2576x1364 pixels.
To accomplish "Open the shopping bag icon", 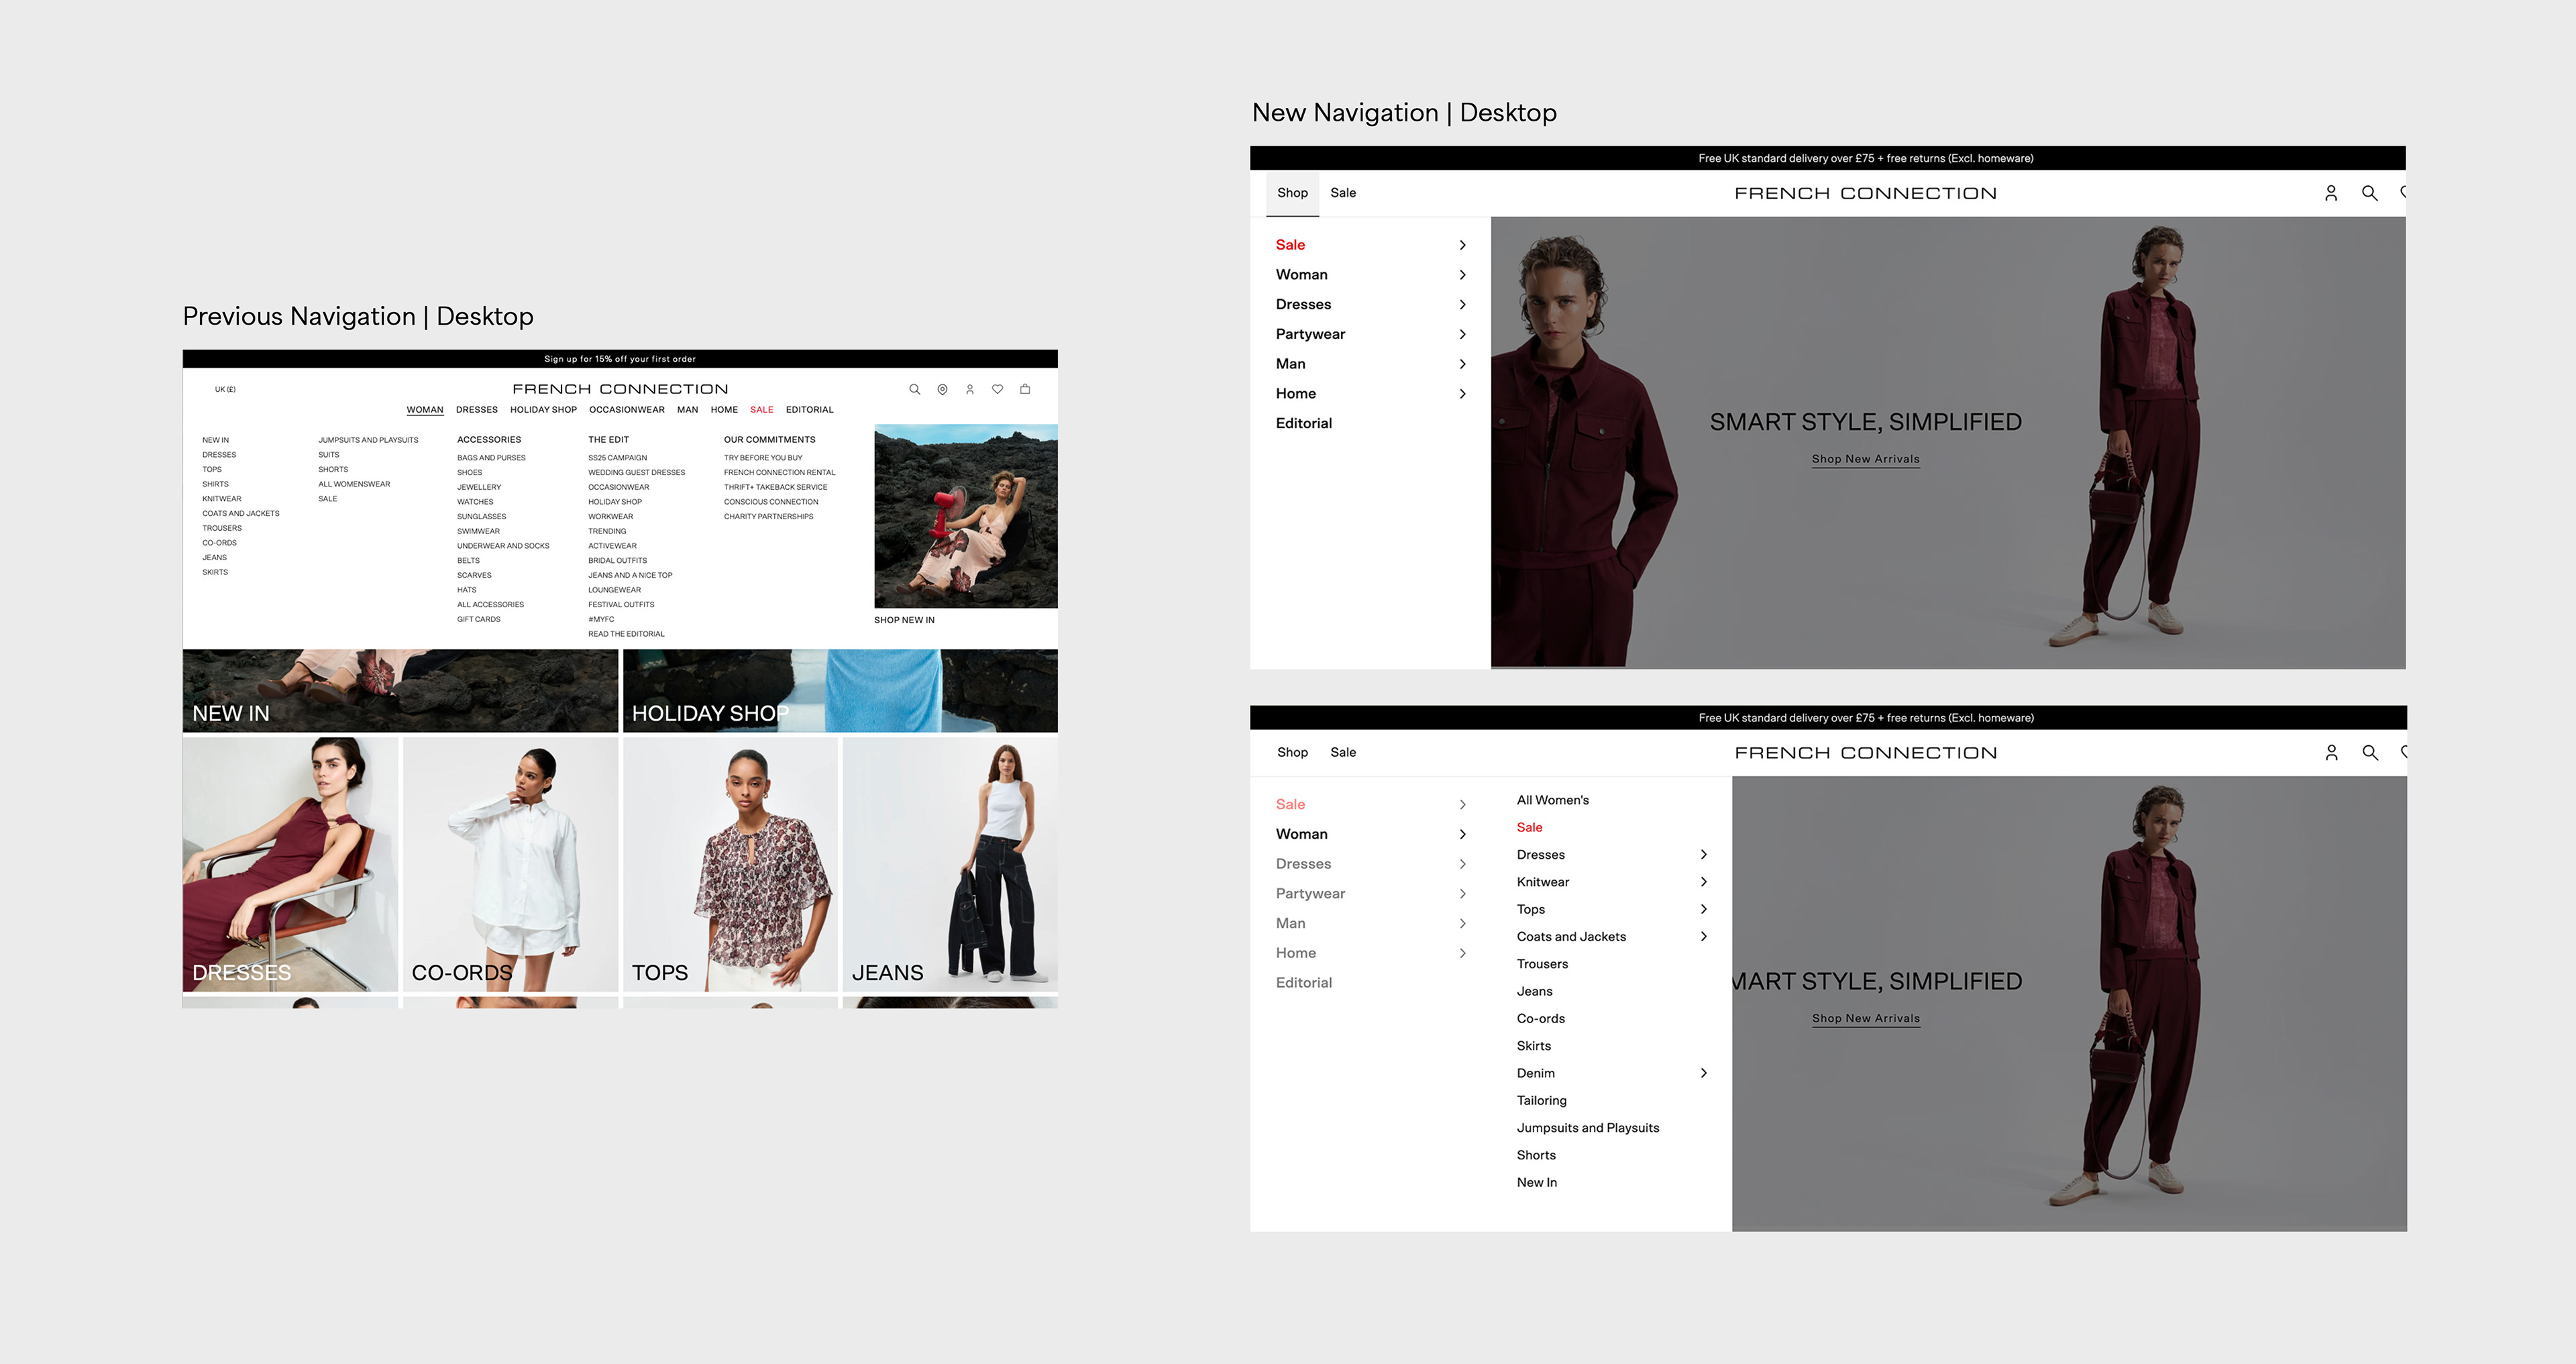I will coord(1025,389).
